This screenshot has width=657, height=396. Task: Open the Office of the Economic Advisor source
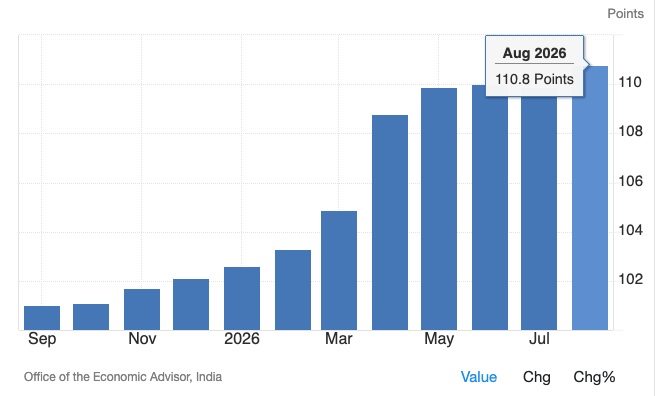(x=123, y=377)
